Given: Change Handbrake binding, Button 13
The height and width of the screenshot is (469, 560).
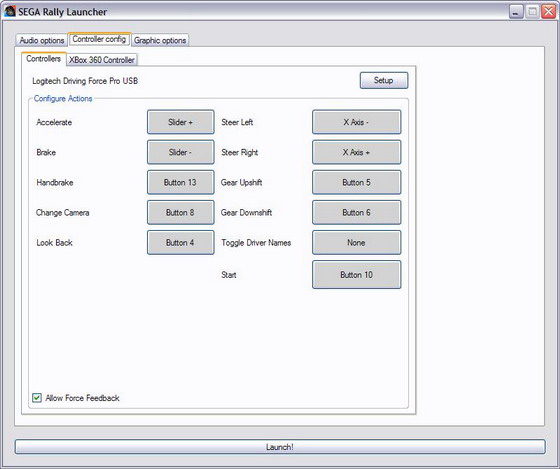Looking at the screenshot, I should tap(180, 182).
